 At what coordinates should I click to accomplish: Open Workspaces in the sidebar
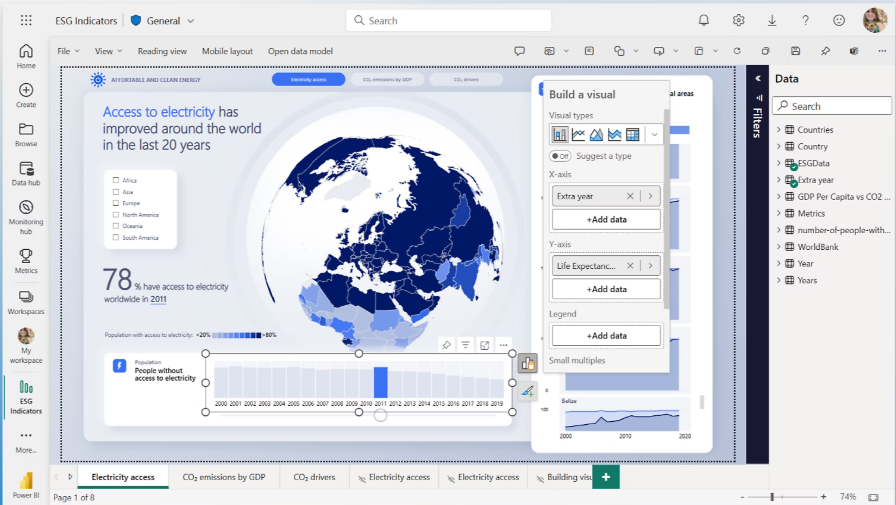click(26, 303)
